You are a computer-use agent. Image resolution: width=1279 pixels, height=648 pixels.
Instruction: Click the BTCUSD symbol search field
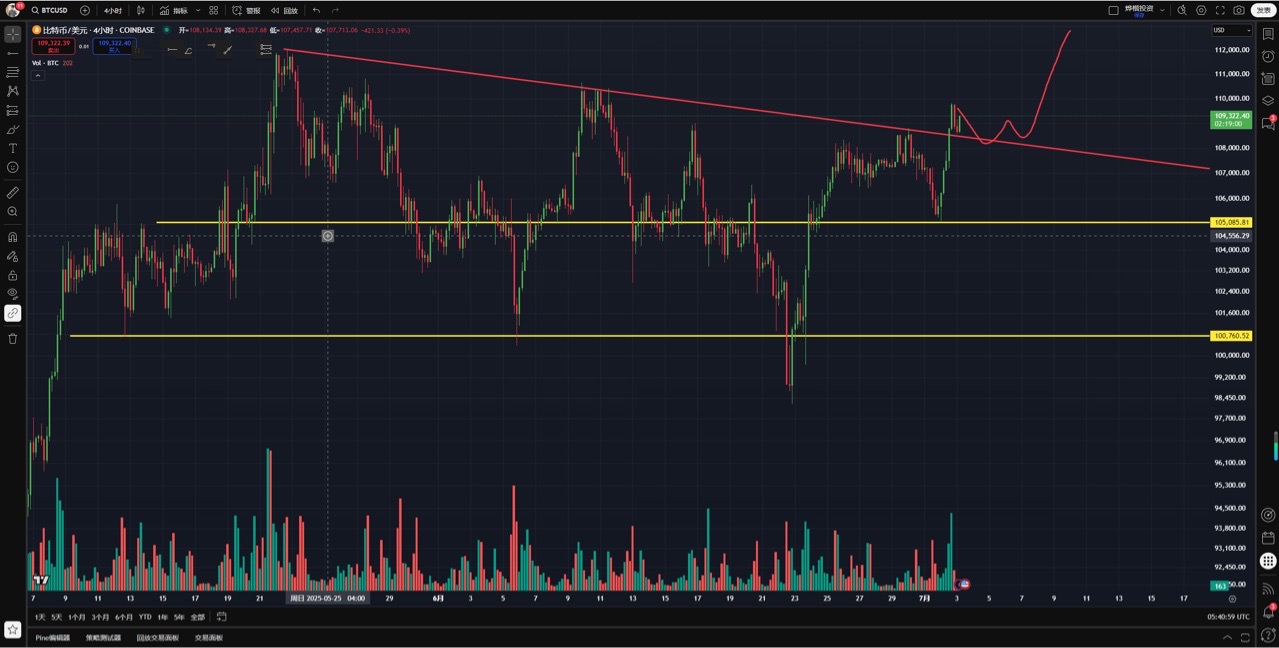pos(54,10)
